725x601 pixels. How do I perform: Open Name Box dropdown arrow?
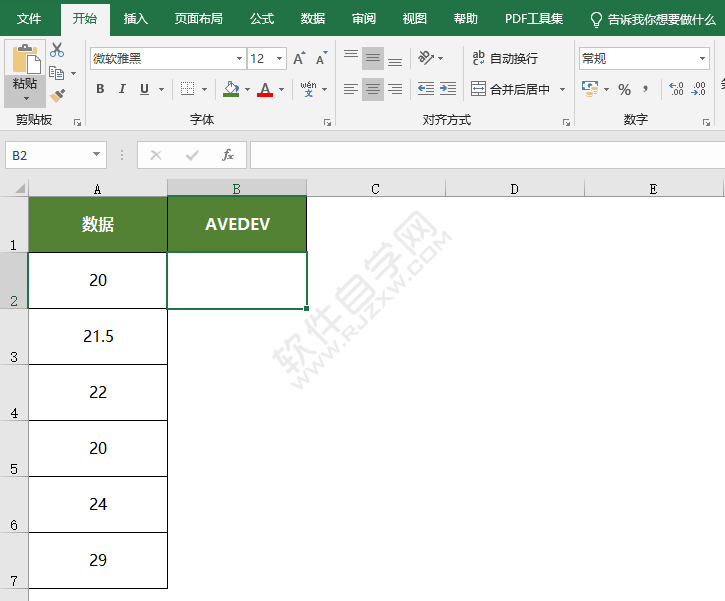(96, 154)
